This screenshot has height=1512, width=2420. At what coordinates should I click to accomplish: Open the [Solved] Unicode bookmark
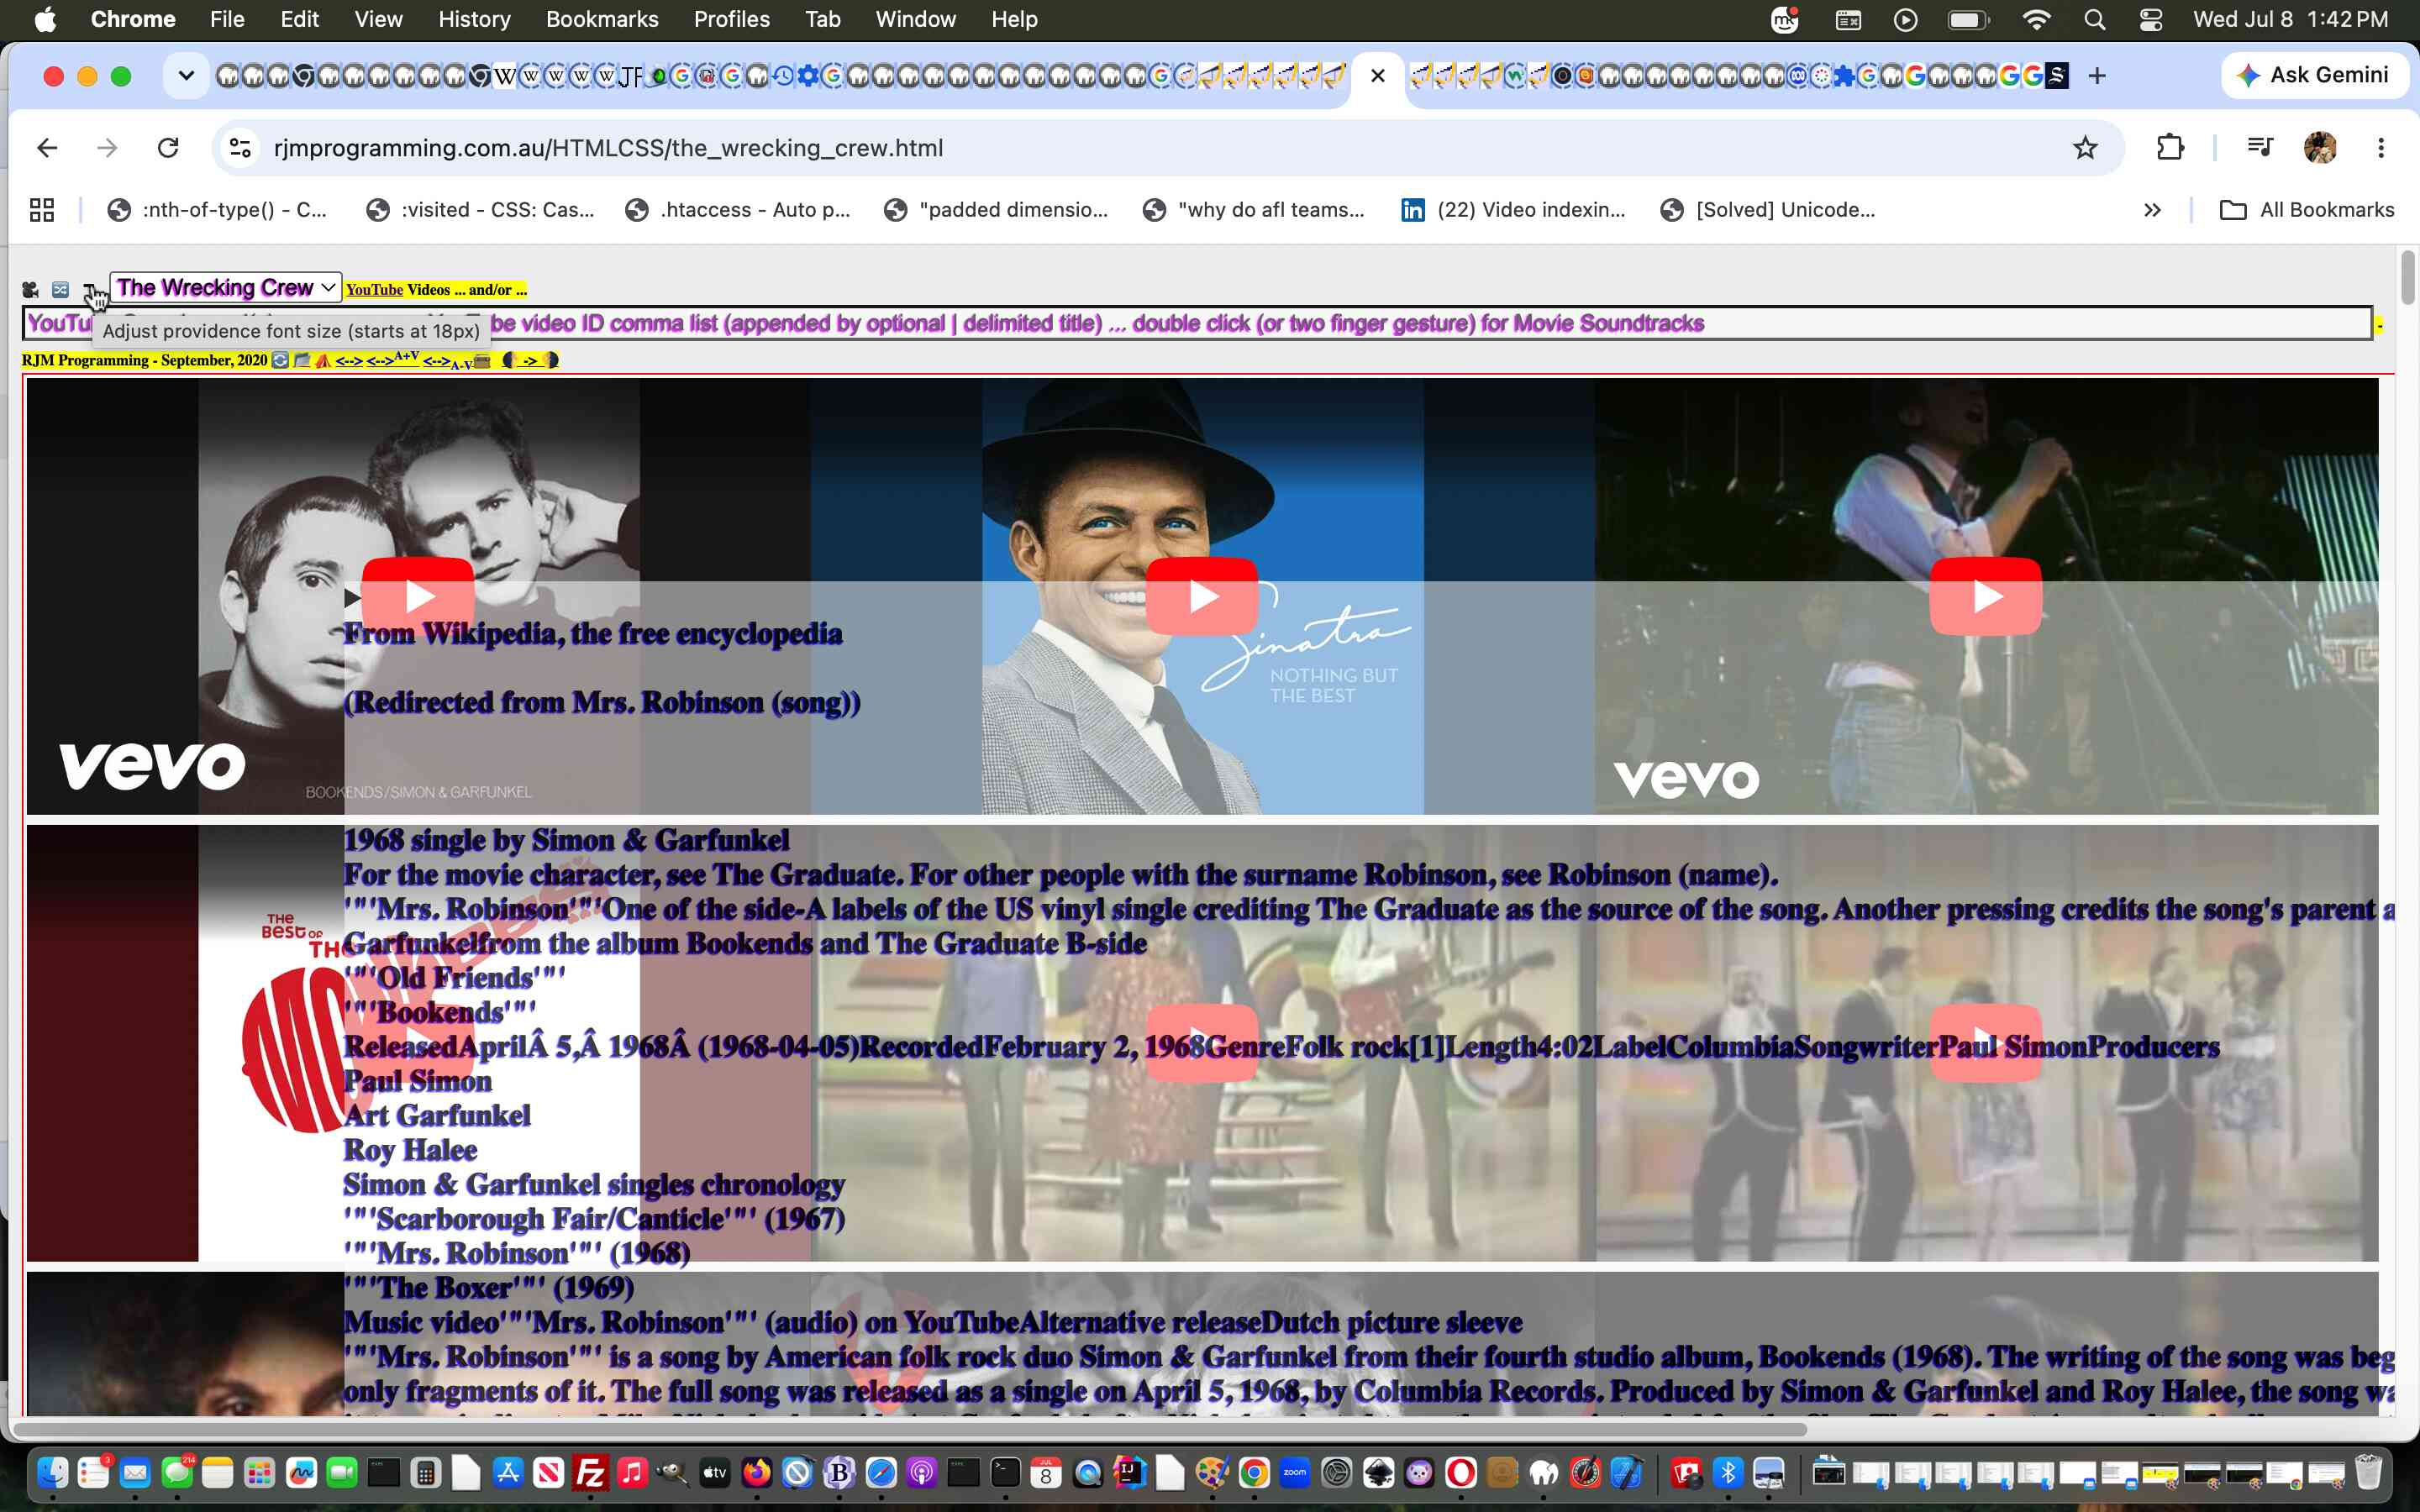click(x=1768, y=210)
